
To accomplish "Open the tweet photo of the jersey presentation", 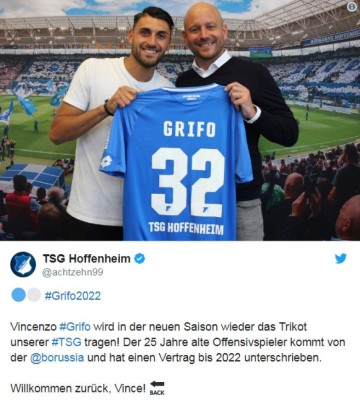I will (x=180, y=120).
